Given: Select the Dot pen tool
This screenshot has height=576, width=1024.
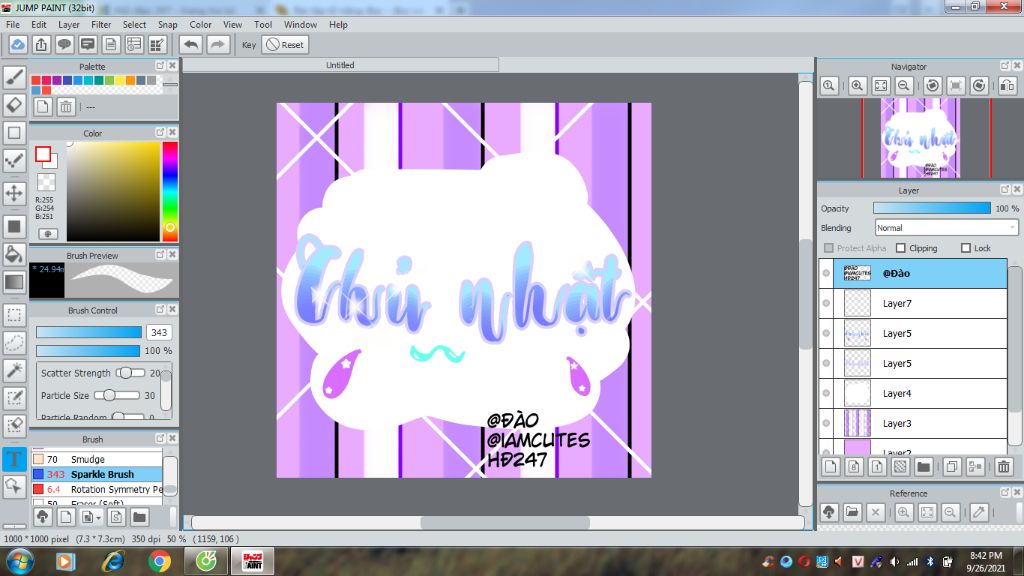Looking at the screenshot, I should tap(14, 160).
